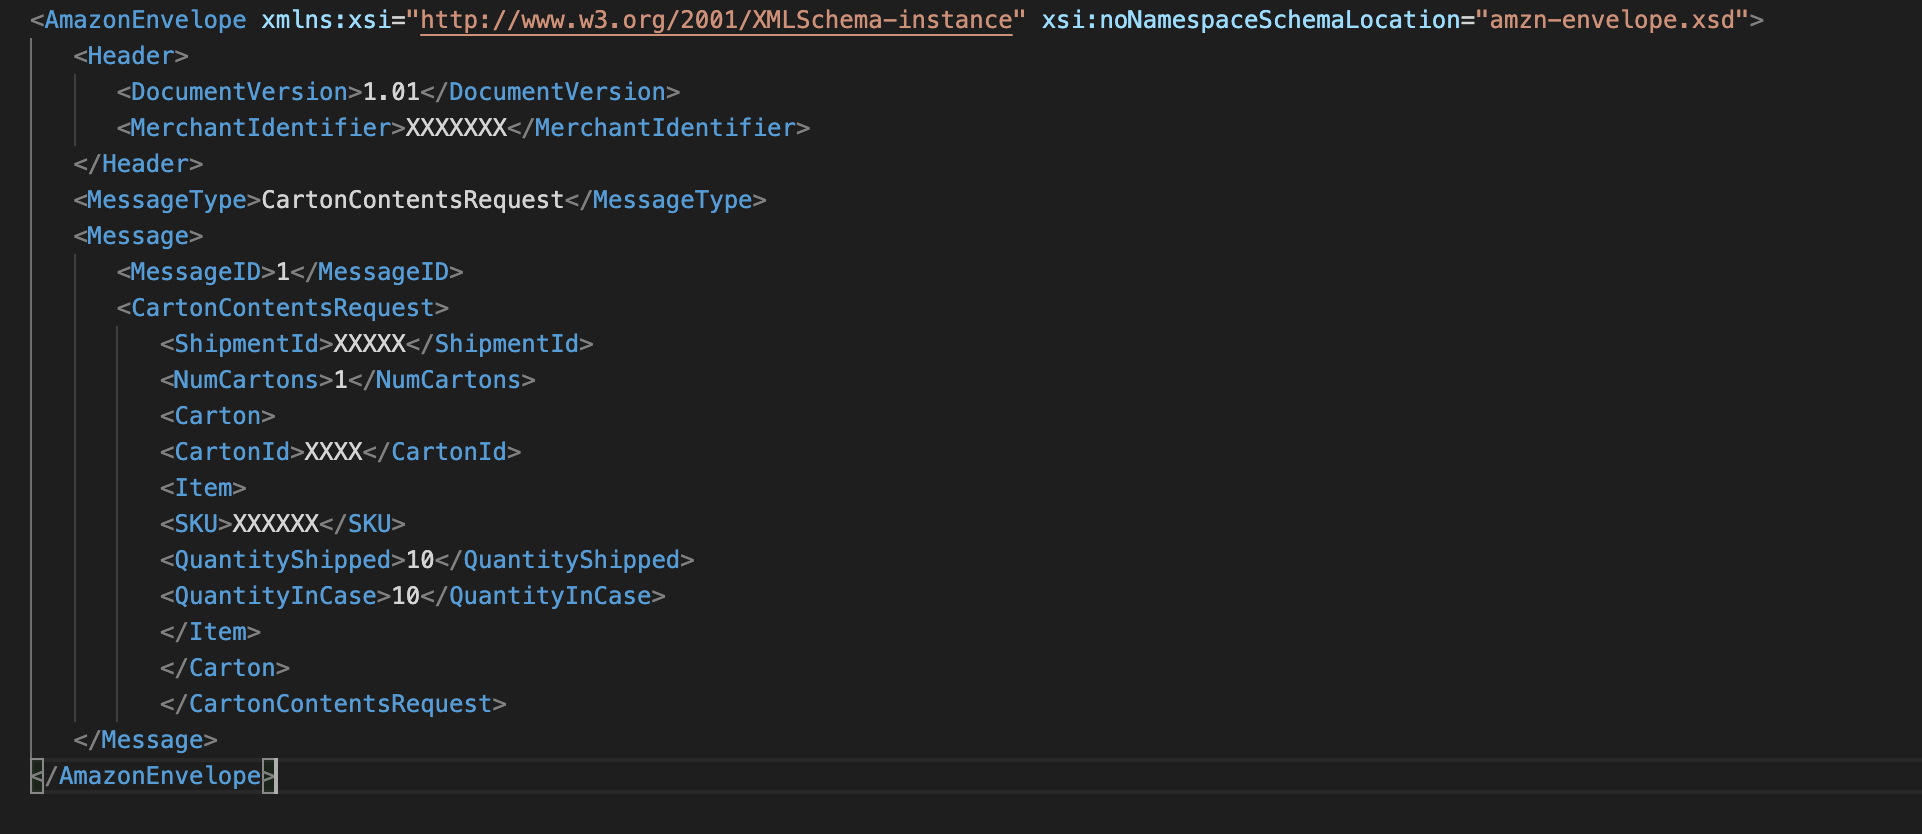This screenshot has width=1922, height=834.
Task: Click the closing SKU tag
Action: point(363,524)
